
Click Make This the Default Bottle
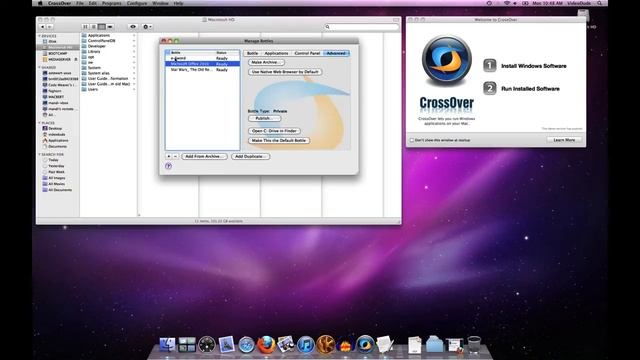tap(279, 140)
